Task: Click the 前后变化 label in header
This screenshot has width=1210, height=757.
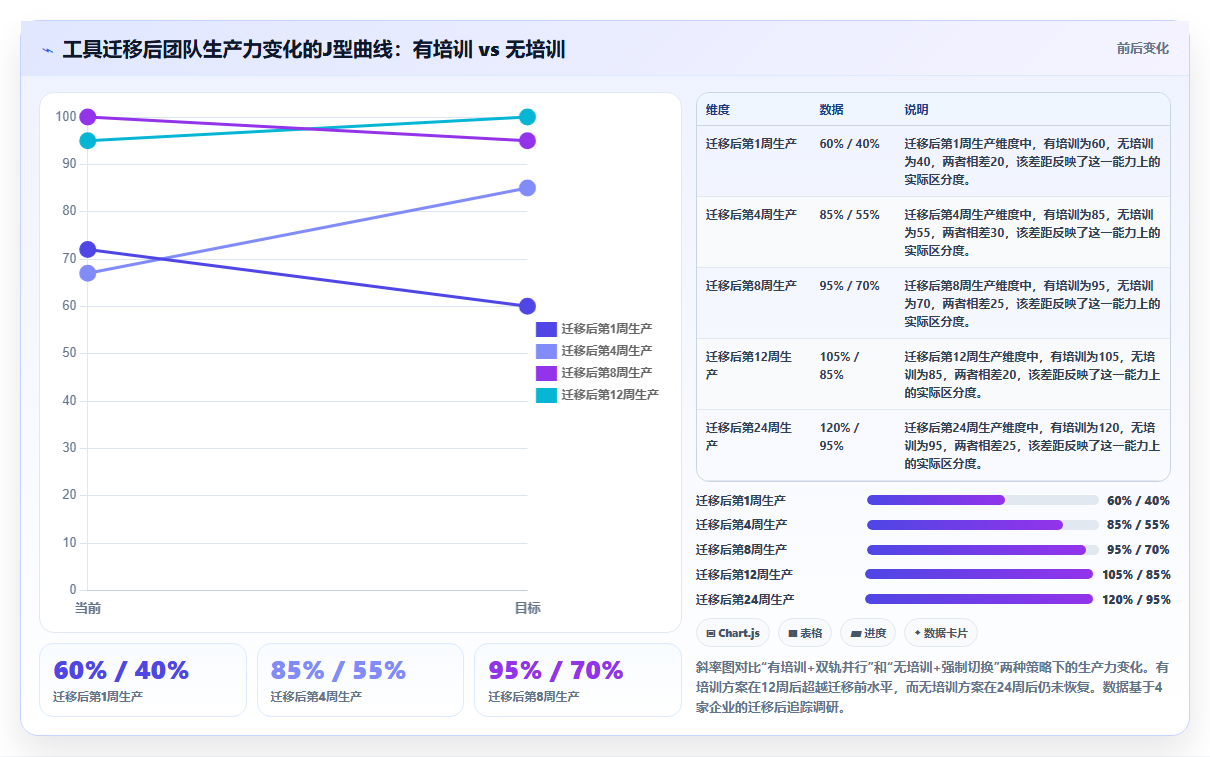Action: pyautogui.click(x=1142, y=48)
